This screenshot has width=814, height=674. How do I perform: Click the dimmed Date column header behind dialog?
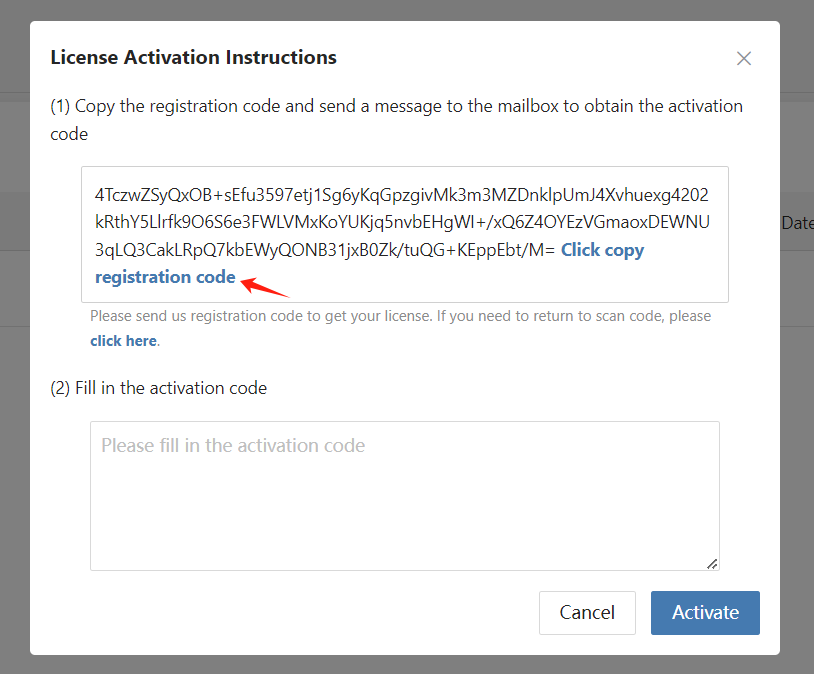click(x=797, y=223)
